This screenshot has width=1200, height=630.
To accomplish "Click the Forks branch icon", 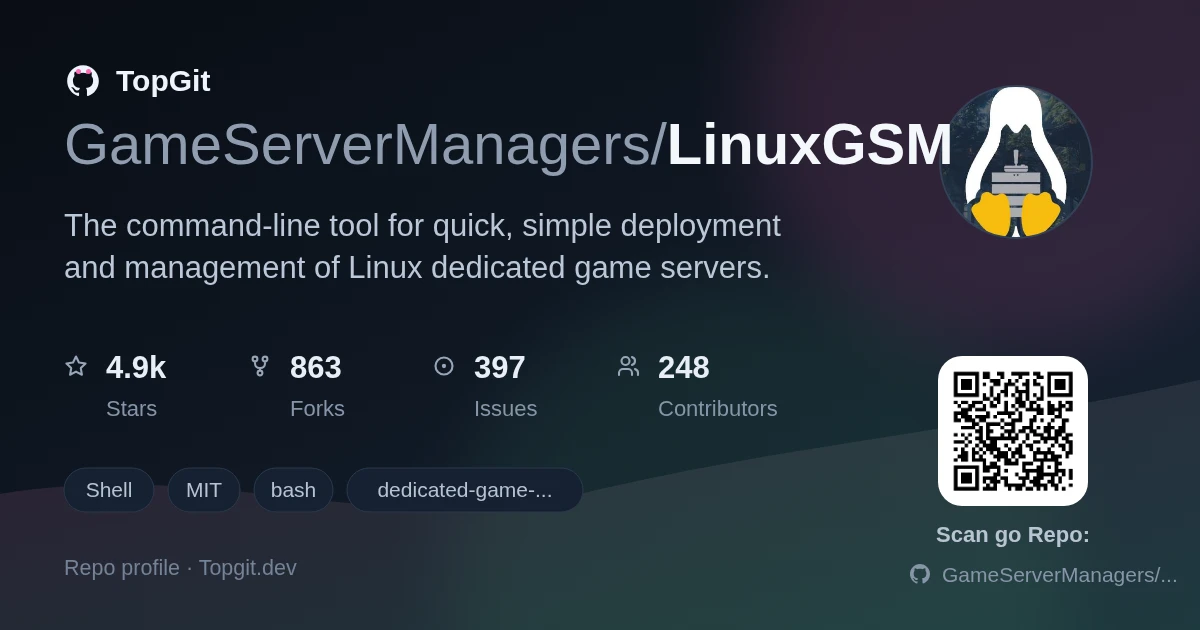I will coord(260,366).
